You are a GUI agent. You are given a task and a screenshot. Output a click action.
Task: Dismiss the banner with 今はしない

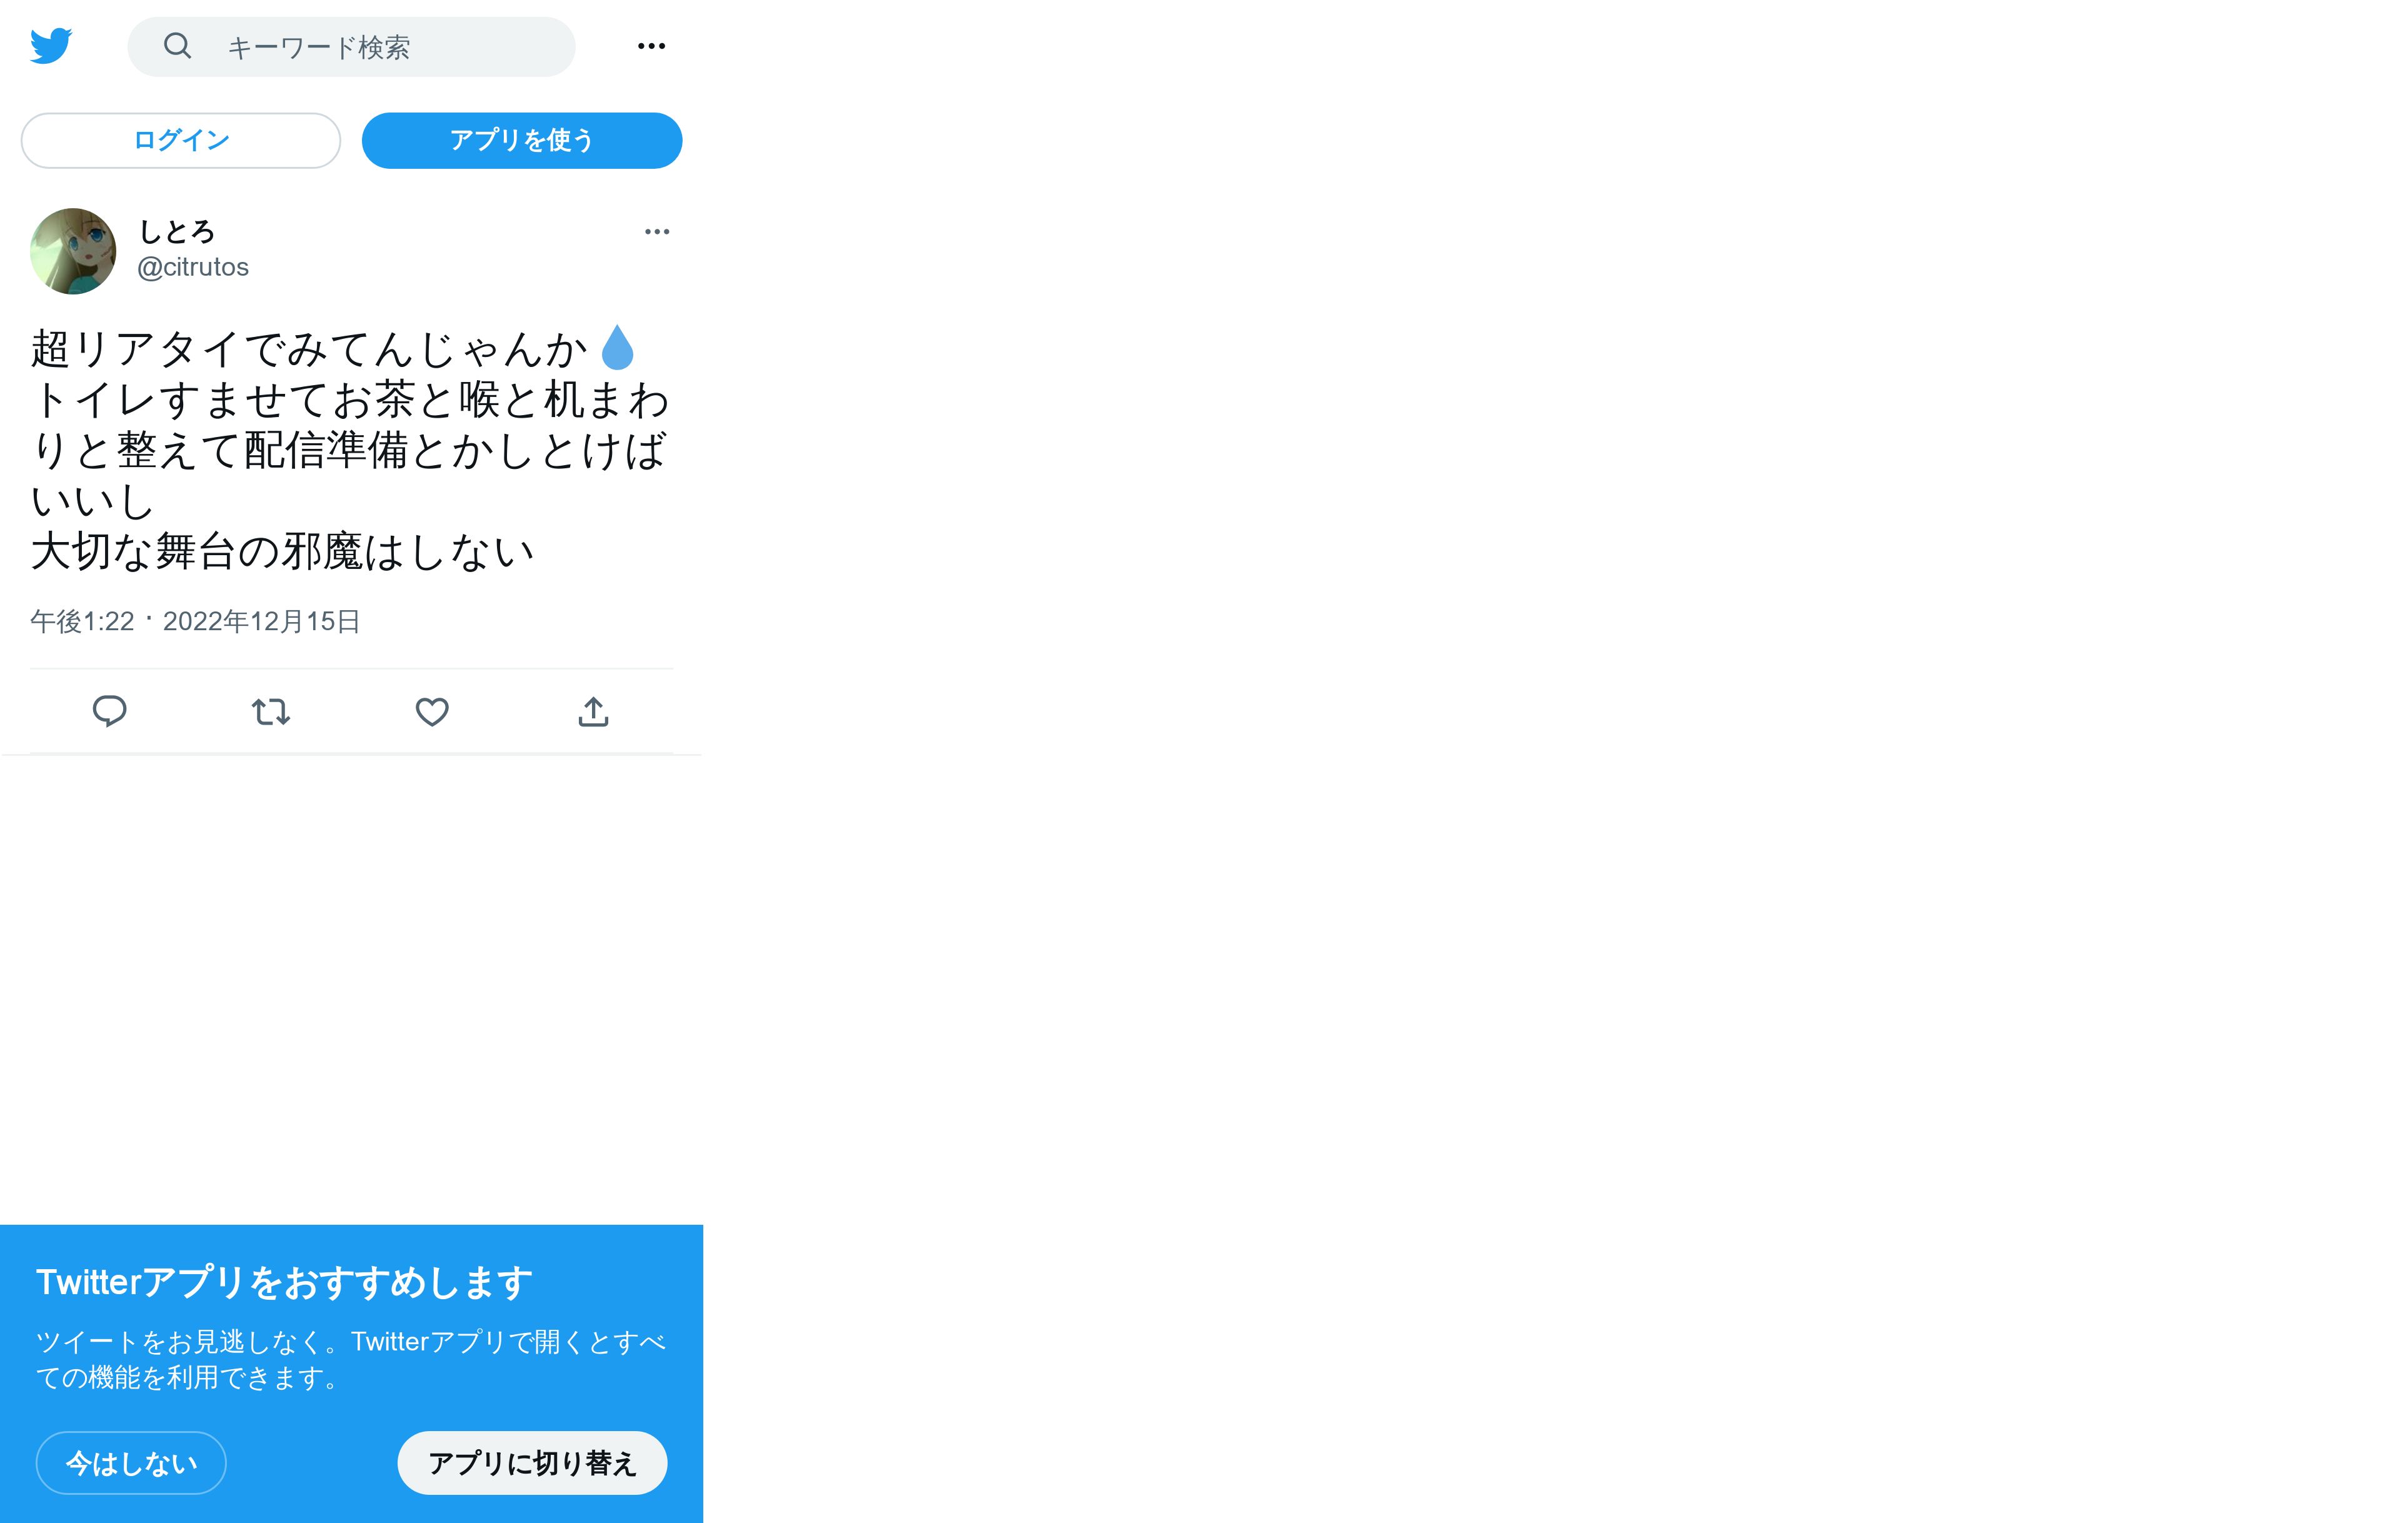[x=131, y=1463]
